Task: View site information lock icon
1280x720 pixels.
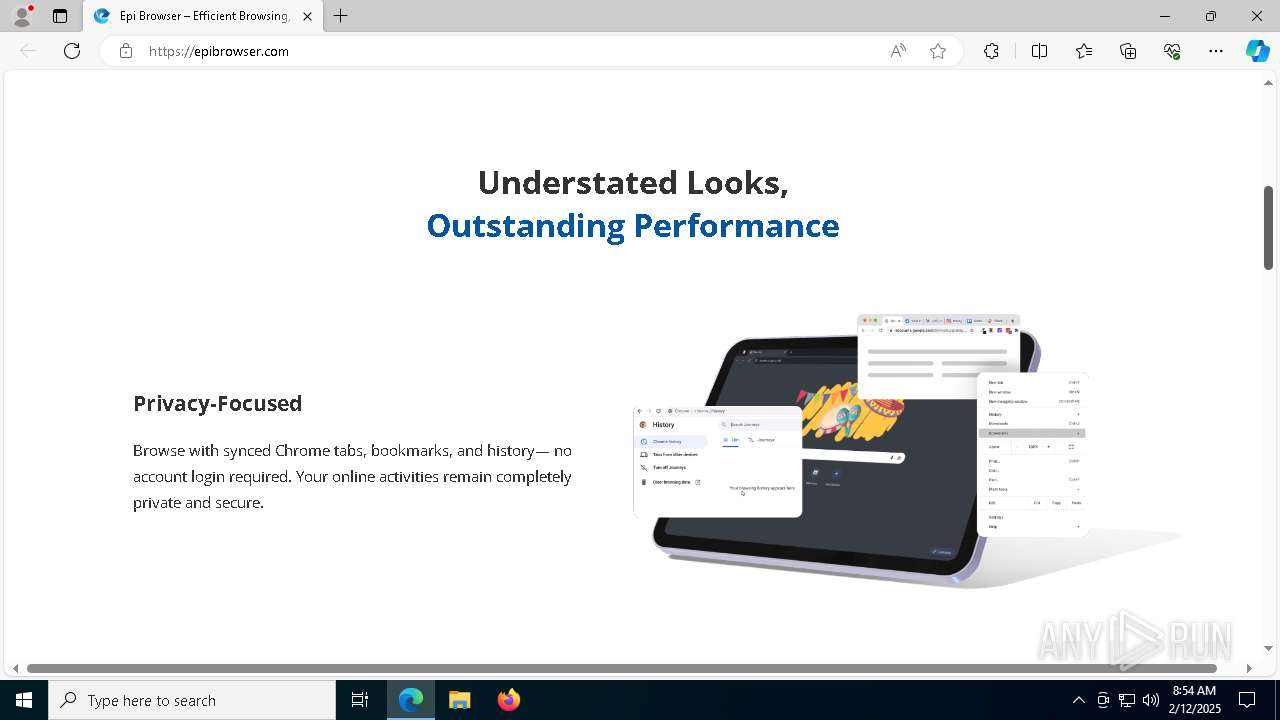Action: 126,51
